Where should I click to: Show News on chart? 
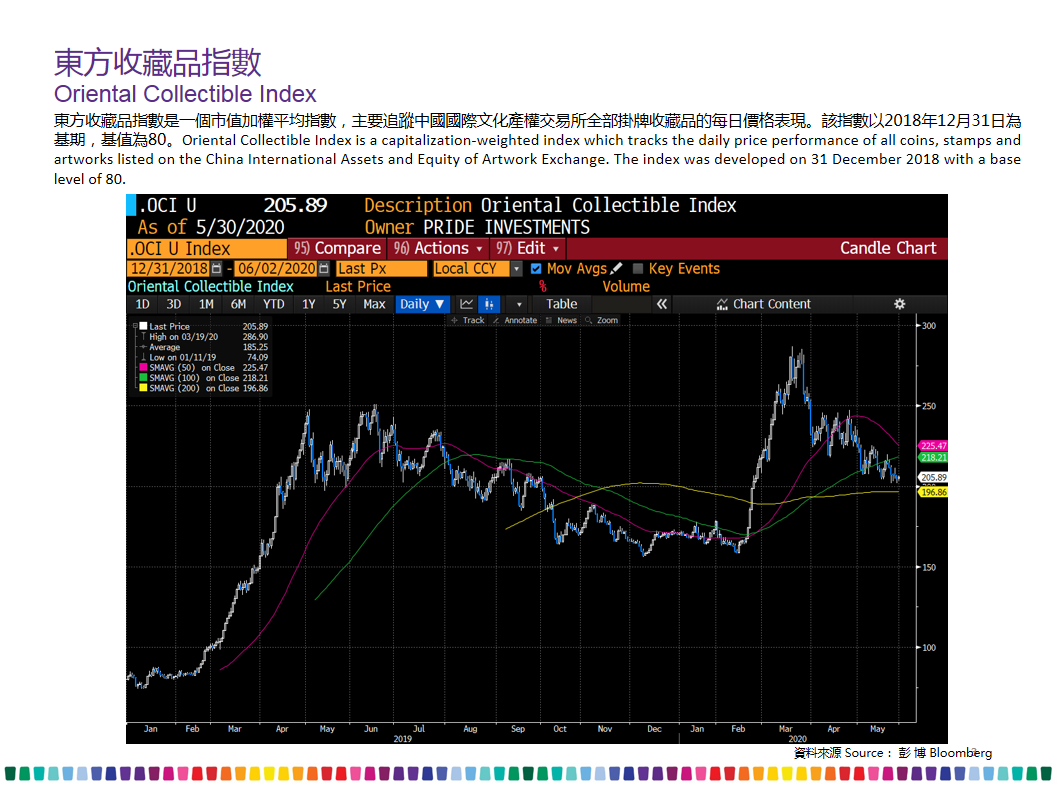click(x=561, y=320)
